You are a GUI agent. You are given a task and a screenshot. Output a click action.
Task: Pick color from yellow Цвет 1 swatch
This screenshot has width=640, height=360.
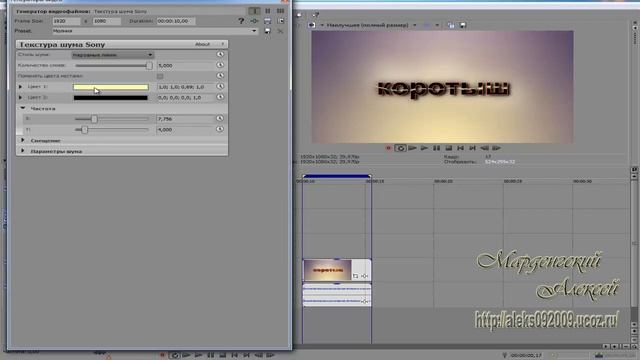pyautogui.click(x=111, y=87)
